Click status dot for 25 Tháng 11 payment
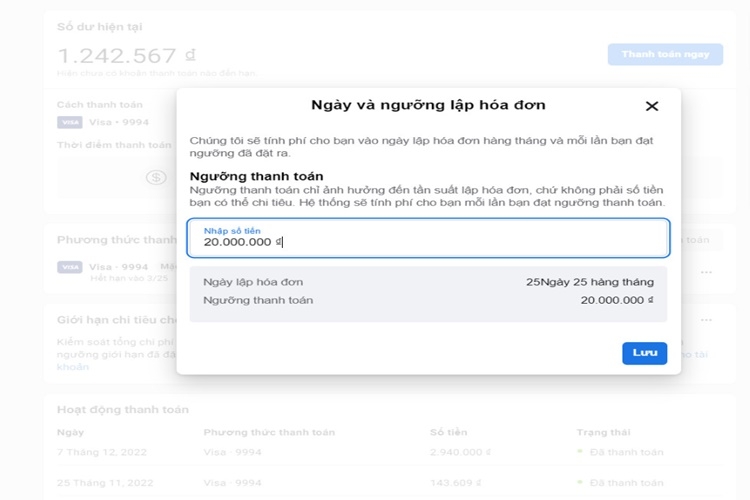This screenshot has height=500, width=750. 580,484
